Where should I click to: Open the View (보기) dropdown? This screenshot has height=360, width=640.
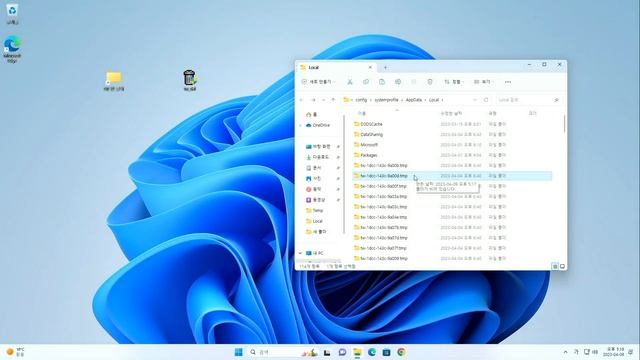[x=483, y=82]
